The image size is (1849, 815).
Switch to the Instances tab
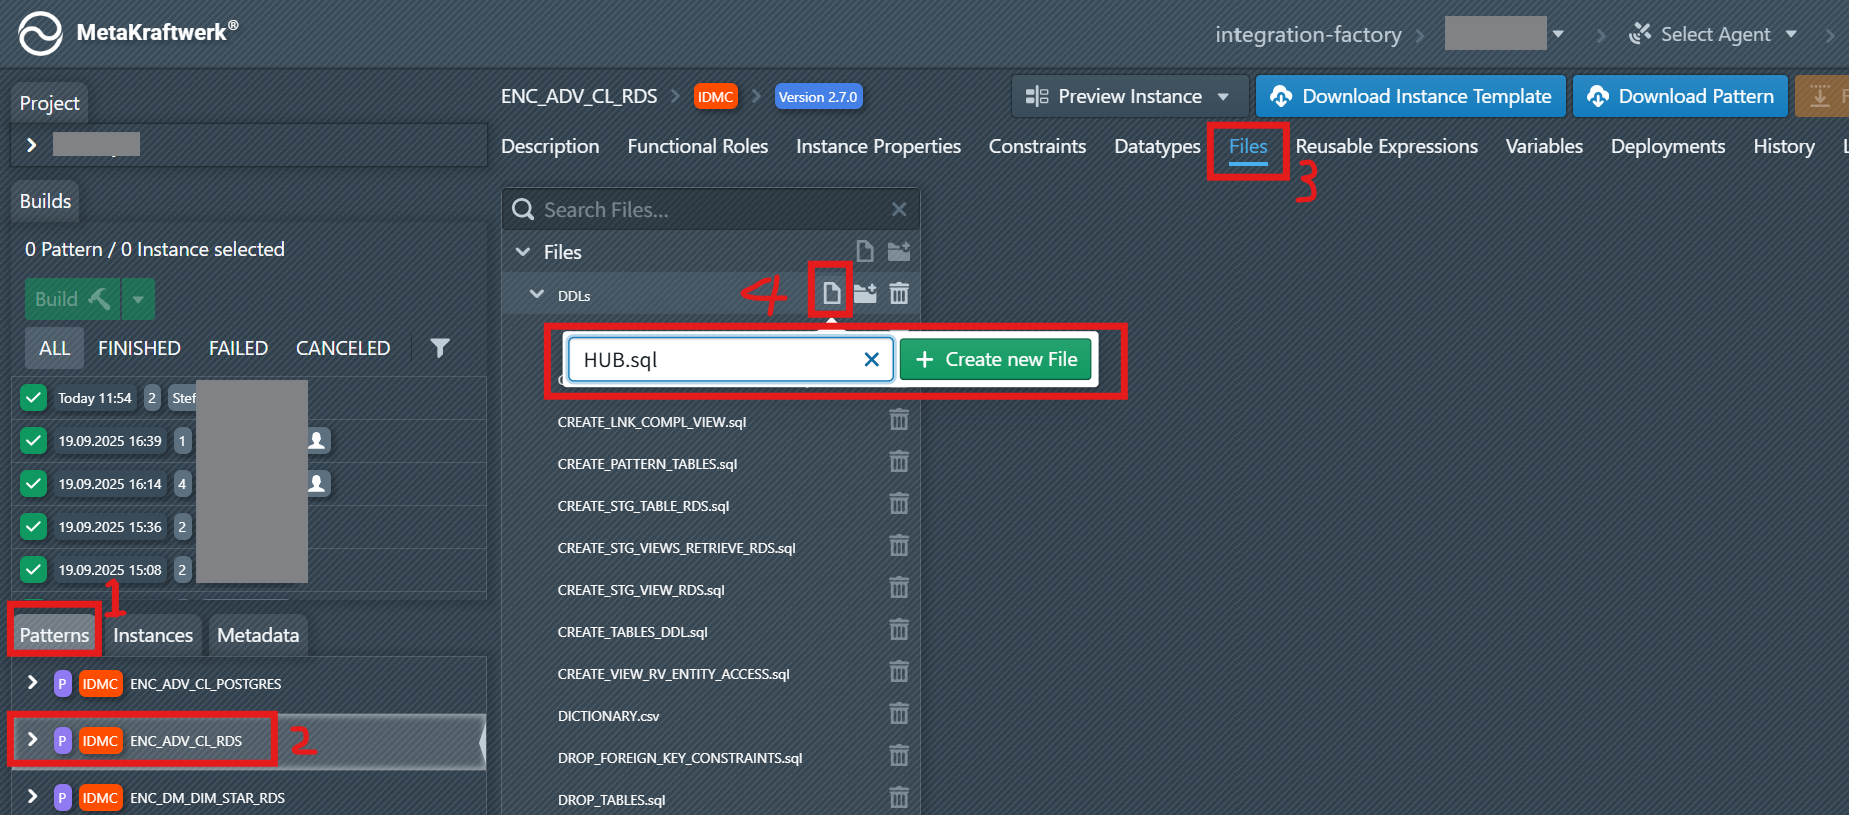[x=152, y=635]
